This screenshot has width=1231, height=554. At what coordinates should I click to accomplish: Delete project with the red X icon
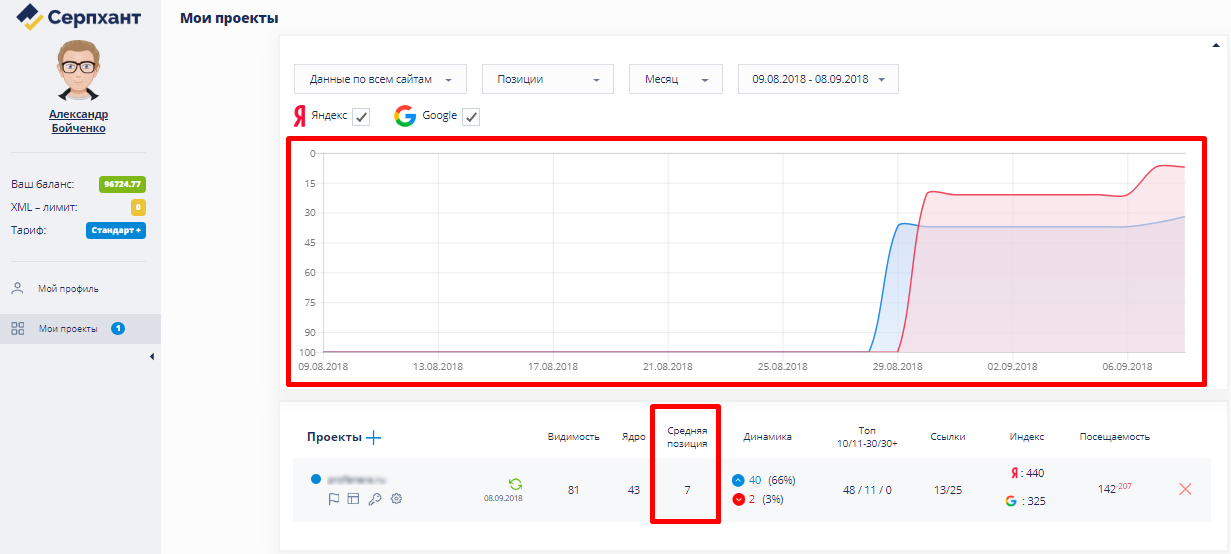point(1185,489)
